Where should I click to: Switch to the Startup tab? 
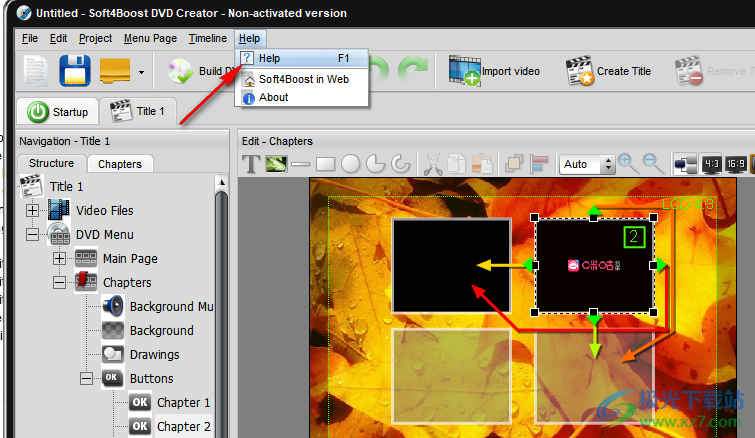58,112
